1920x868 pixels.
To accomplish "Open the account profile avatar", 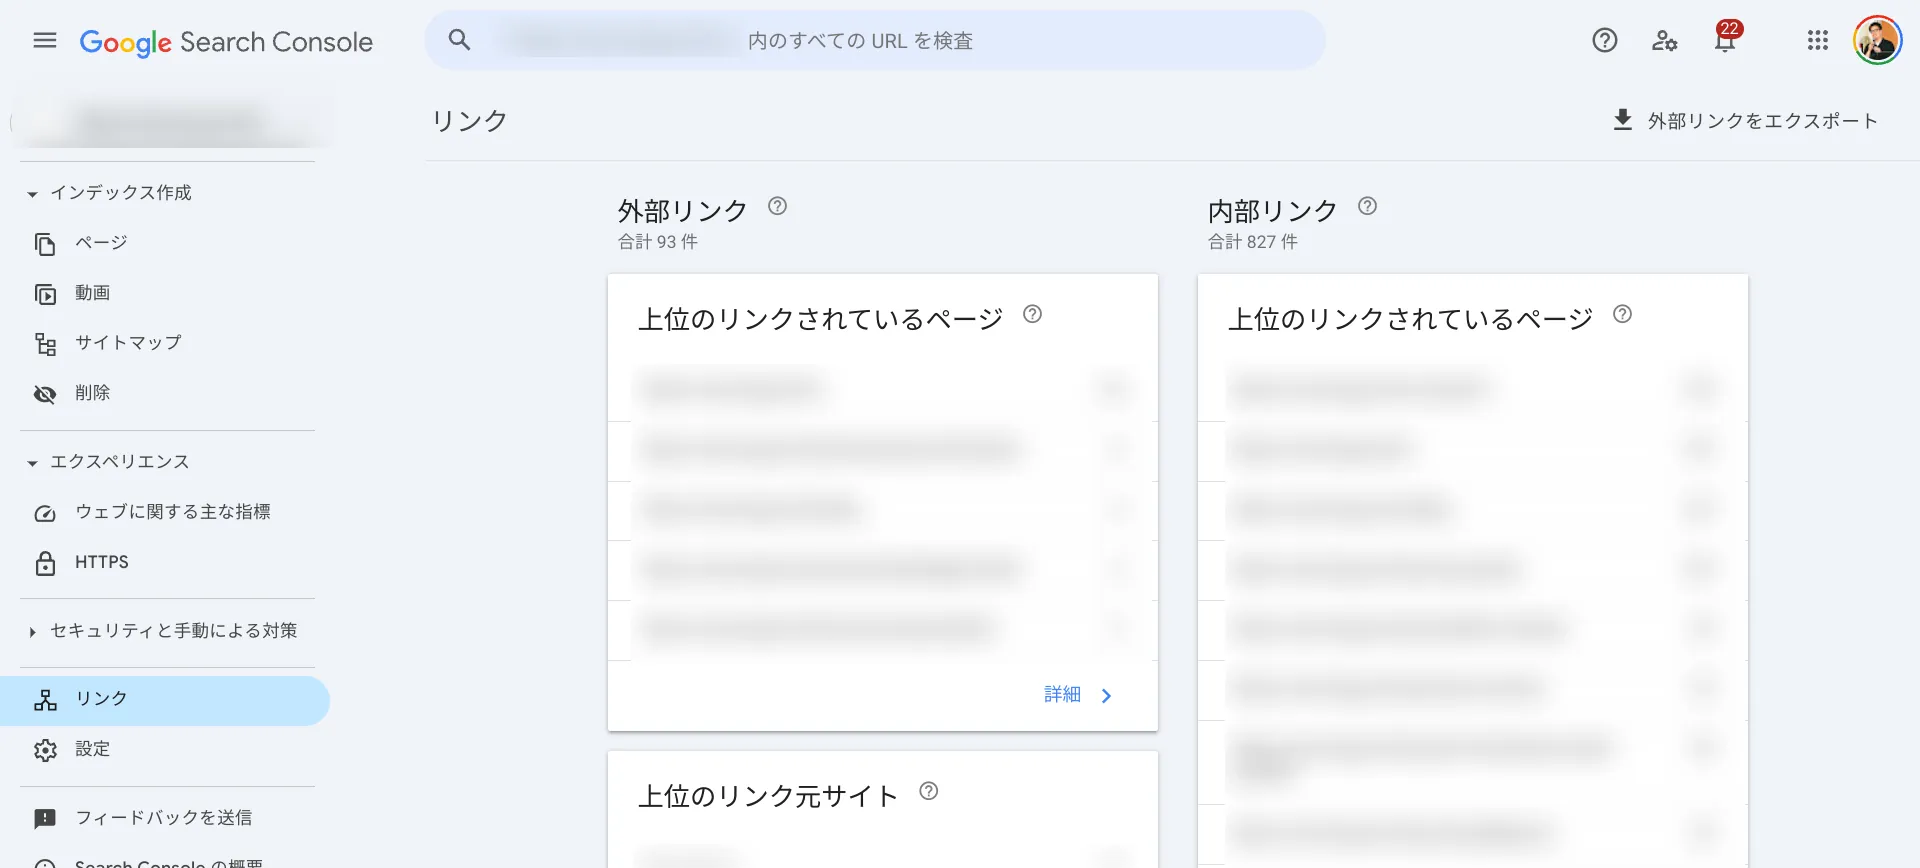I will coord(1877,40).
